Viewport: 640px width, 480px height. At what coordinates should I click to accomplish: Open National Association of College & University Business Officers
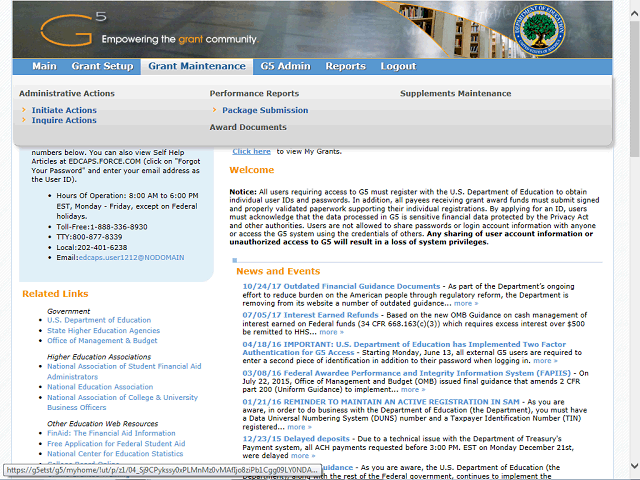(x=122, y=402)
